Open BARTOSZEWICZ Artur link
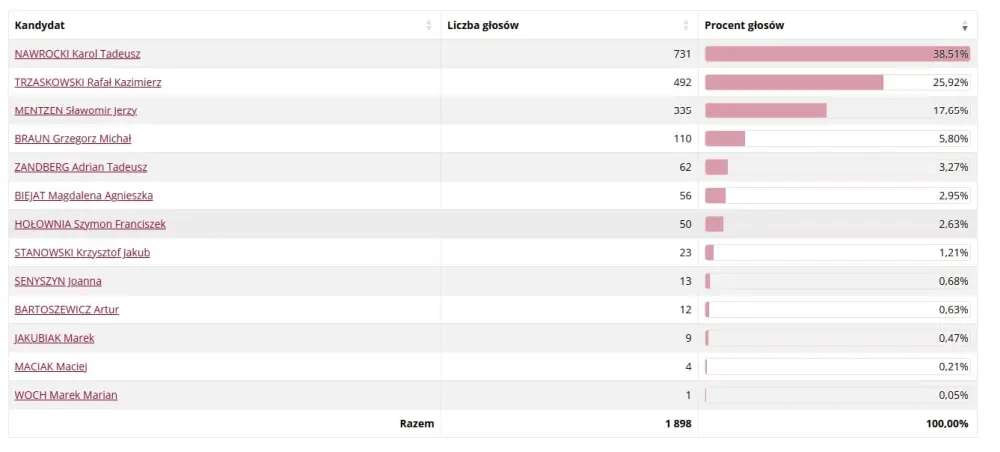The image size is (1000, 452). click(67, 310)
